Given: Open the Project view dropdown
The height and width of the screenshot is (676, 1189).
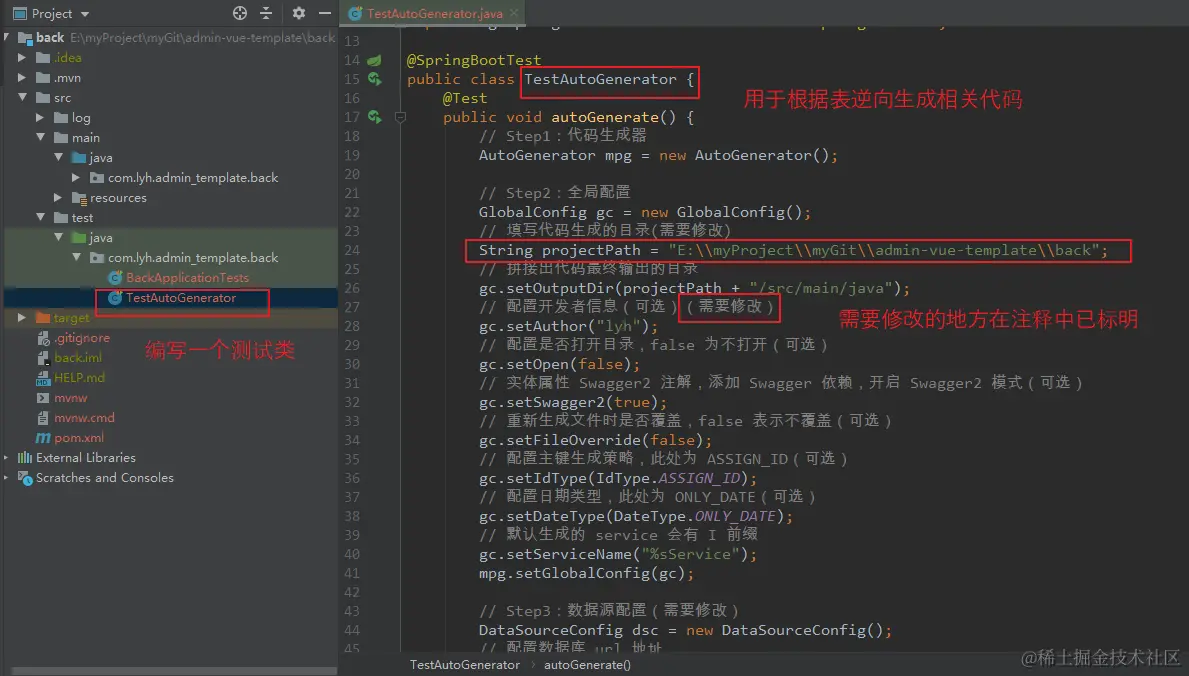Looking at the screenshot, I should 85,14.
